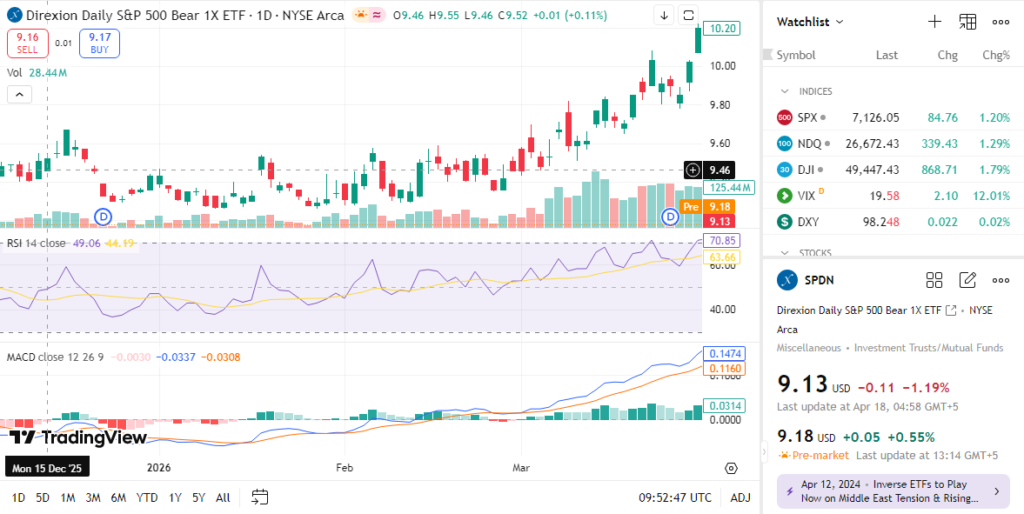
Task: Open the Watchlist three-dot menu
Action: 1000,21
